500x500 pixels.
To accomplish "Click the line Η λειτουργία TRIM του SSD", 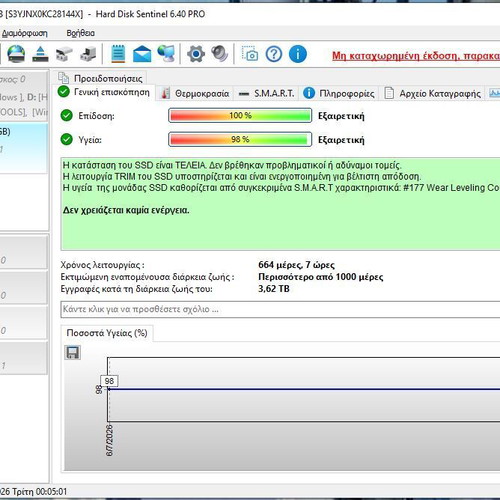I will click(242, 176).
